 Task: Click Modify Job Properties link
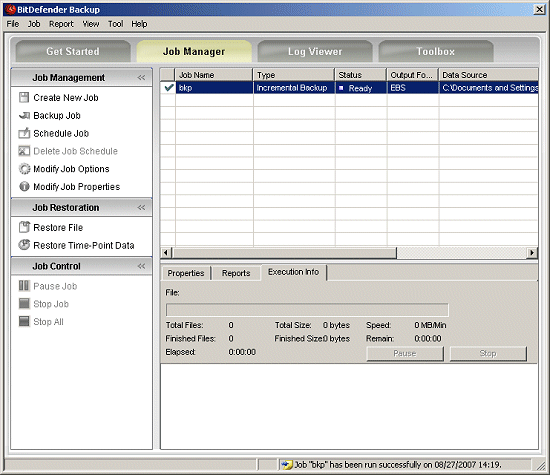coord(76,187)
